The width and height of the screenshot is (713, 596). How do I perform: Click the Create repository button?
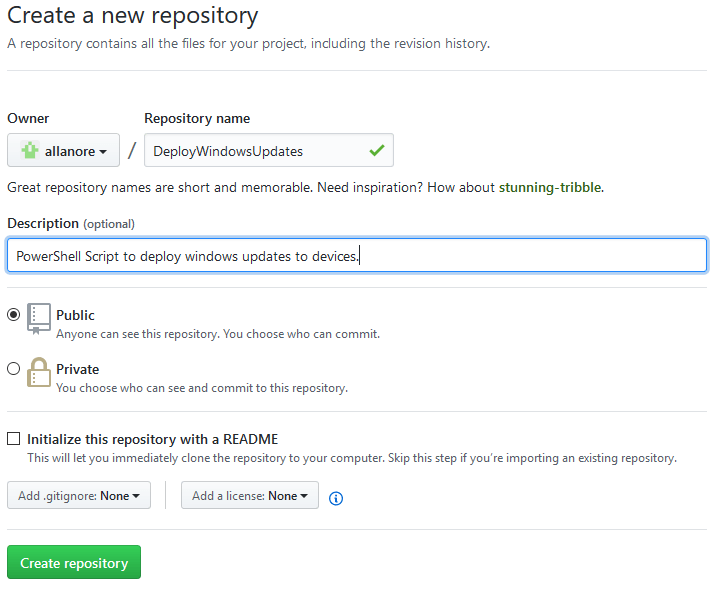(x=74, y=562)
